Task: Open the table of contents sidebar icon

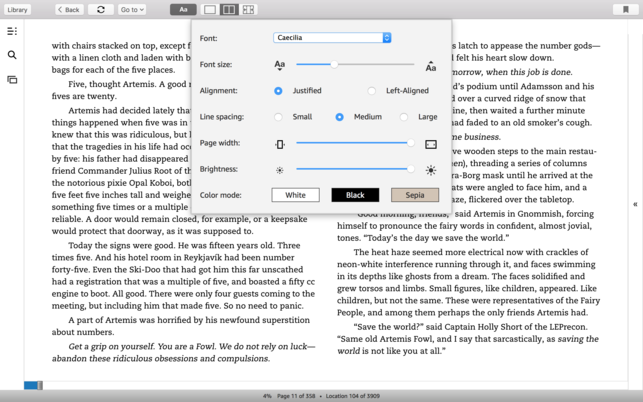Action: click(x=12, y=31)
